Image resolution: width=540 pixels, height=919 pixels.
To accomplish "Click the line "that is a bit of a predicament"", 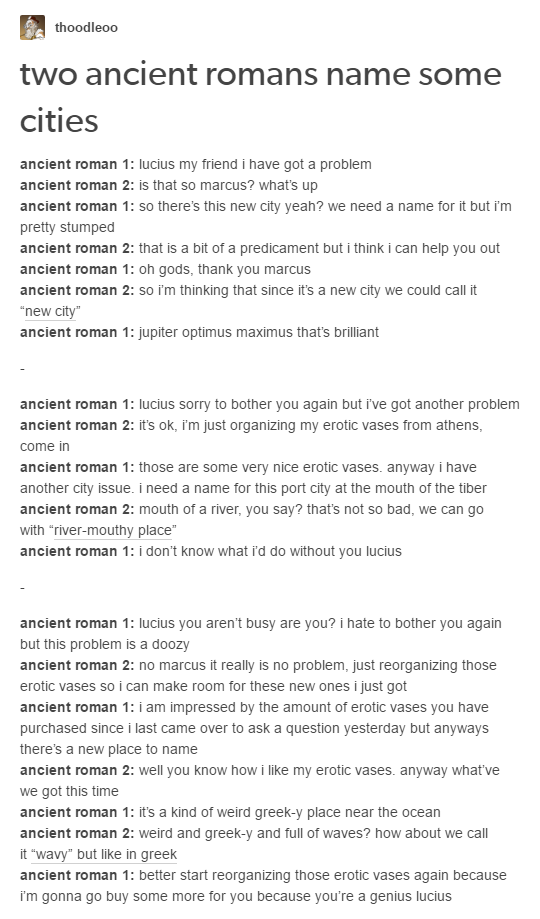I will 229,249.
